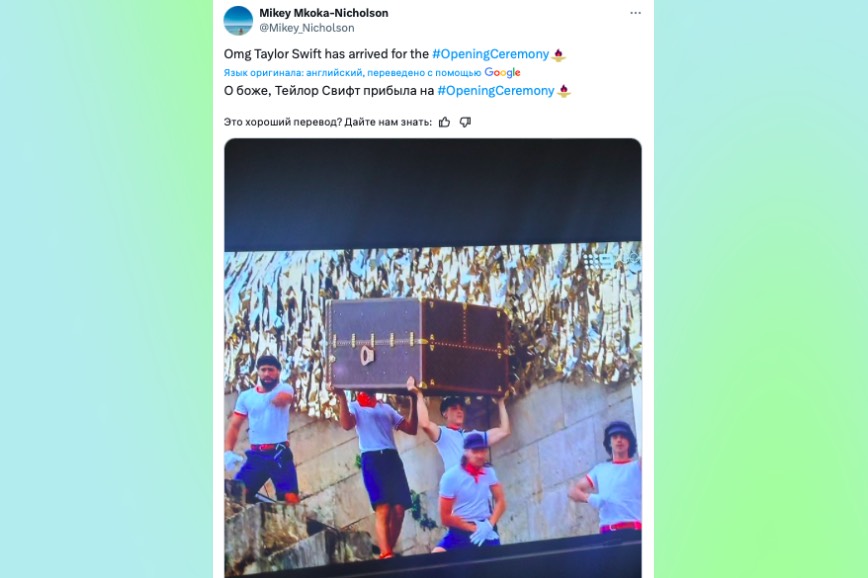Click the torch emoji after English hashtag

559,54
